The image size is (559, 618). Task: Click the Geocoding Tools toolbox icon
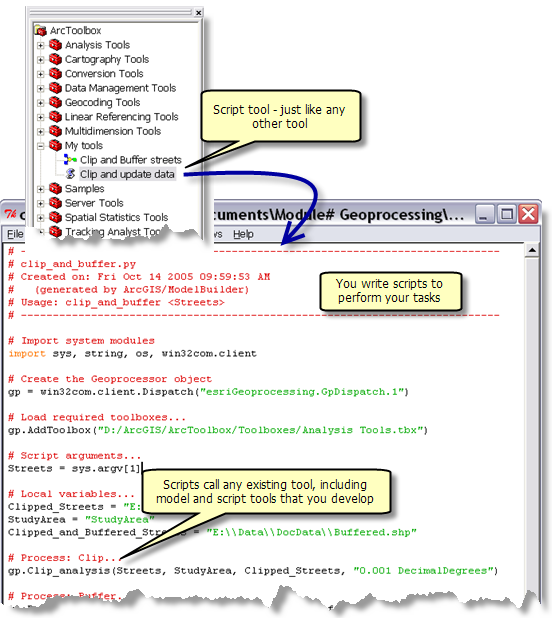click(56, 102)
